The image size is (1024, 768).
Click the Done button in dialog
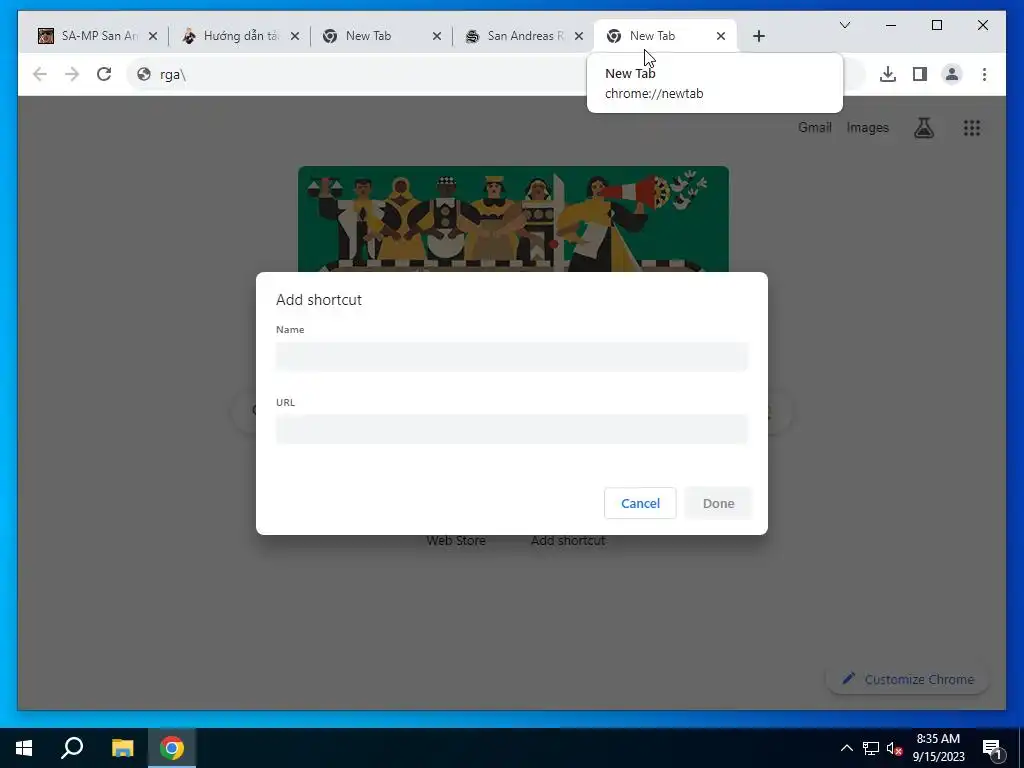[718, 504]
